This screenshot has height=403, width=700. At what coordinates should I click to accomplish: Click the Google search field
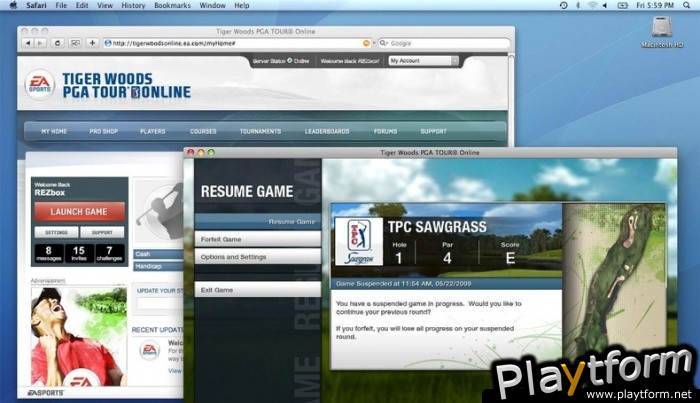(444, 43)
